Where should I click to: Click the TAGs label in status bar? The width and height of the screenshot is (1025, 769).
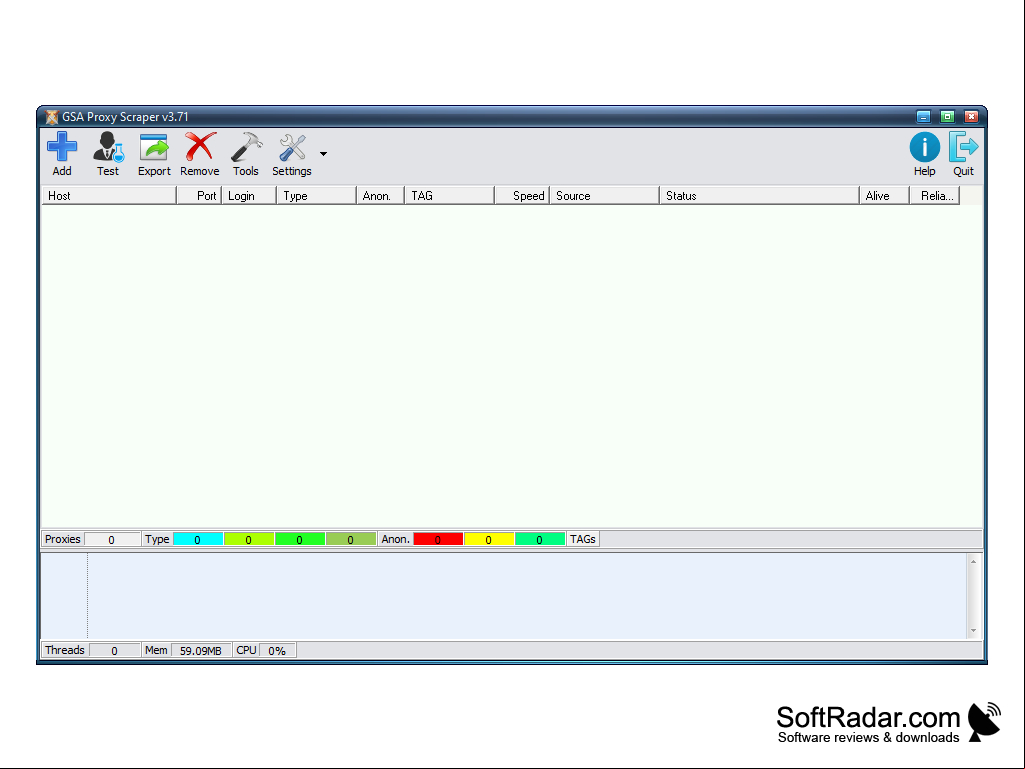[x=582, y=539]
